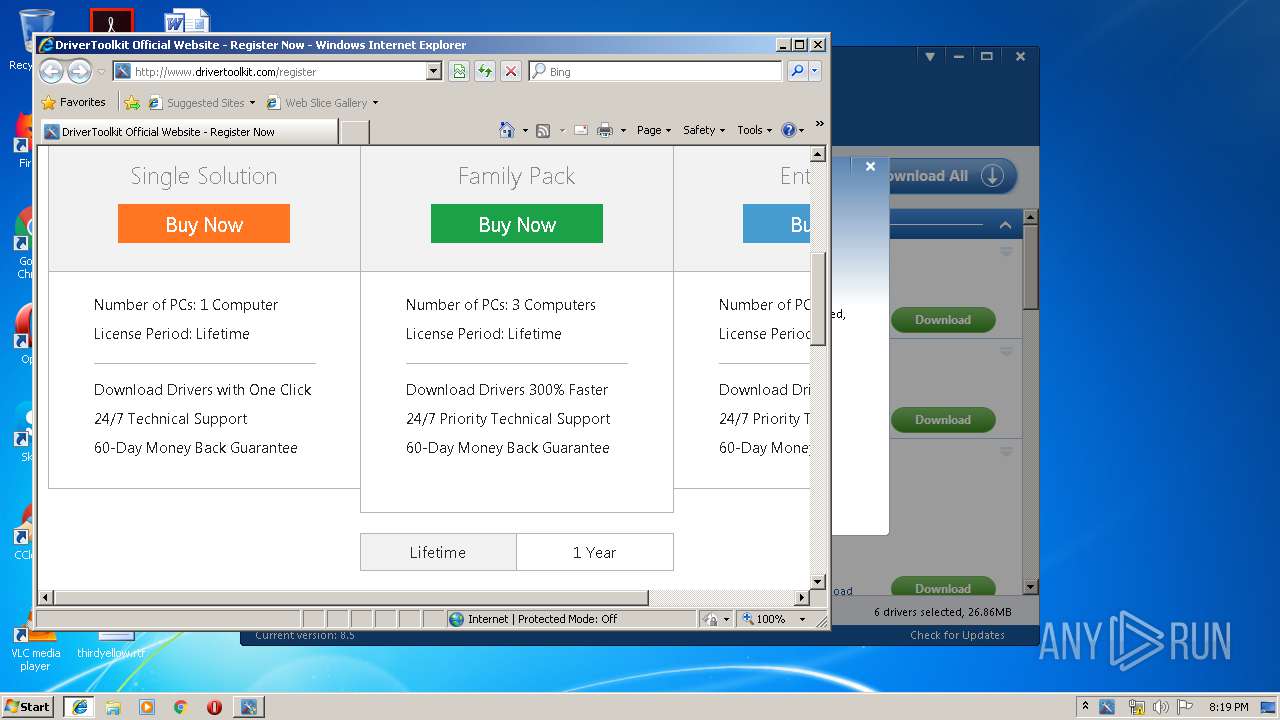The width and height of the screenshot is (1280, 720).
Task: Open Windows Media Player on taskbar
Action: [x=147, y=706]
